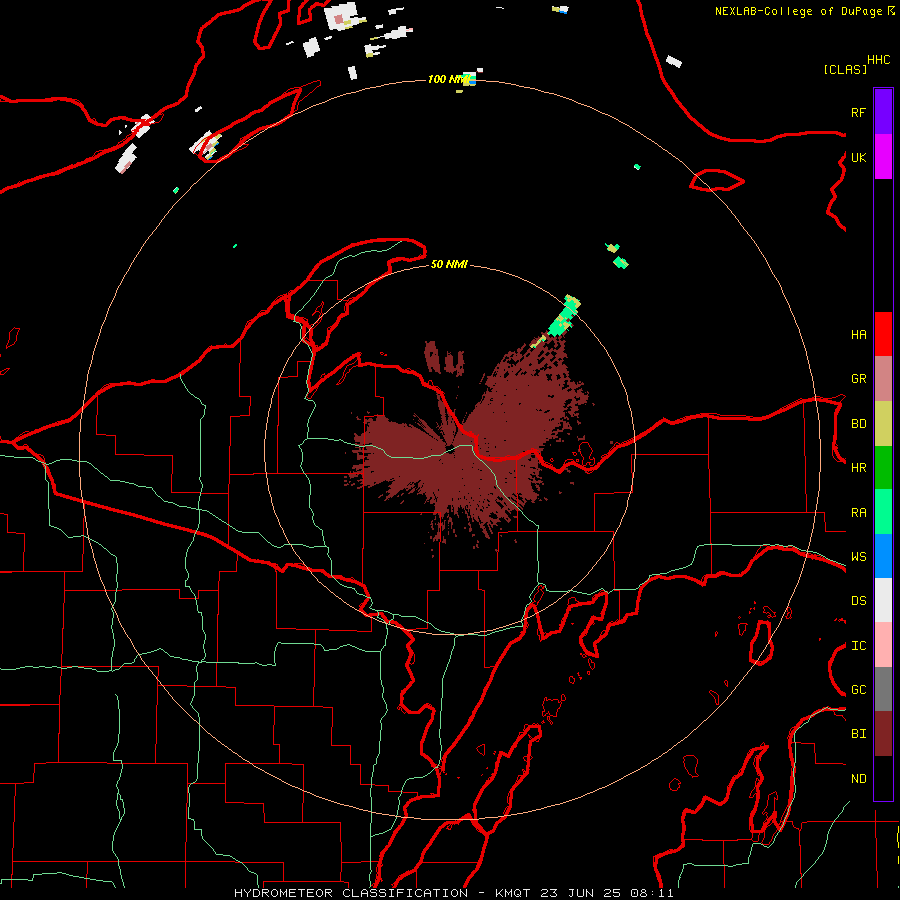Image resolution: width=900 pixels, height=900 pixels.
Task: Click the 'IC' legend label
Action: [859, 646]
